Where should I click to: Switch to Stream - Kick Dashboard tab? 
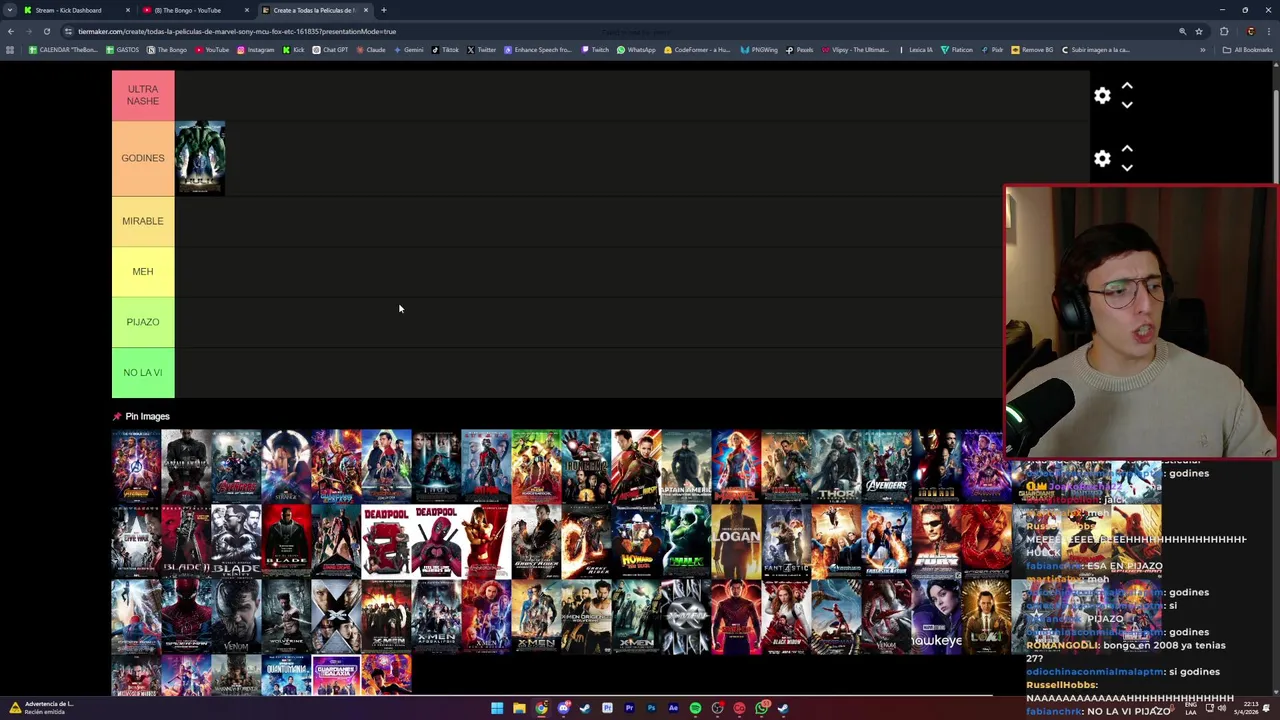(x=77, y=10)
